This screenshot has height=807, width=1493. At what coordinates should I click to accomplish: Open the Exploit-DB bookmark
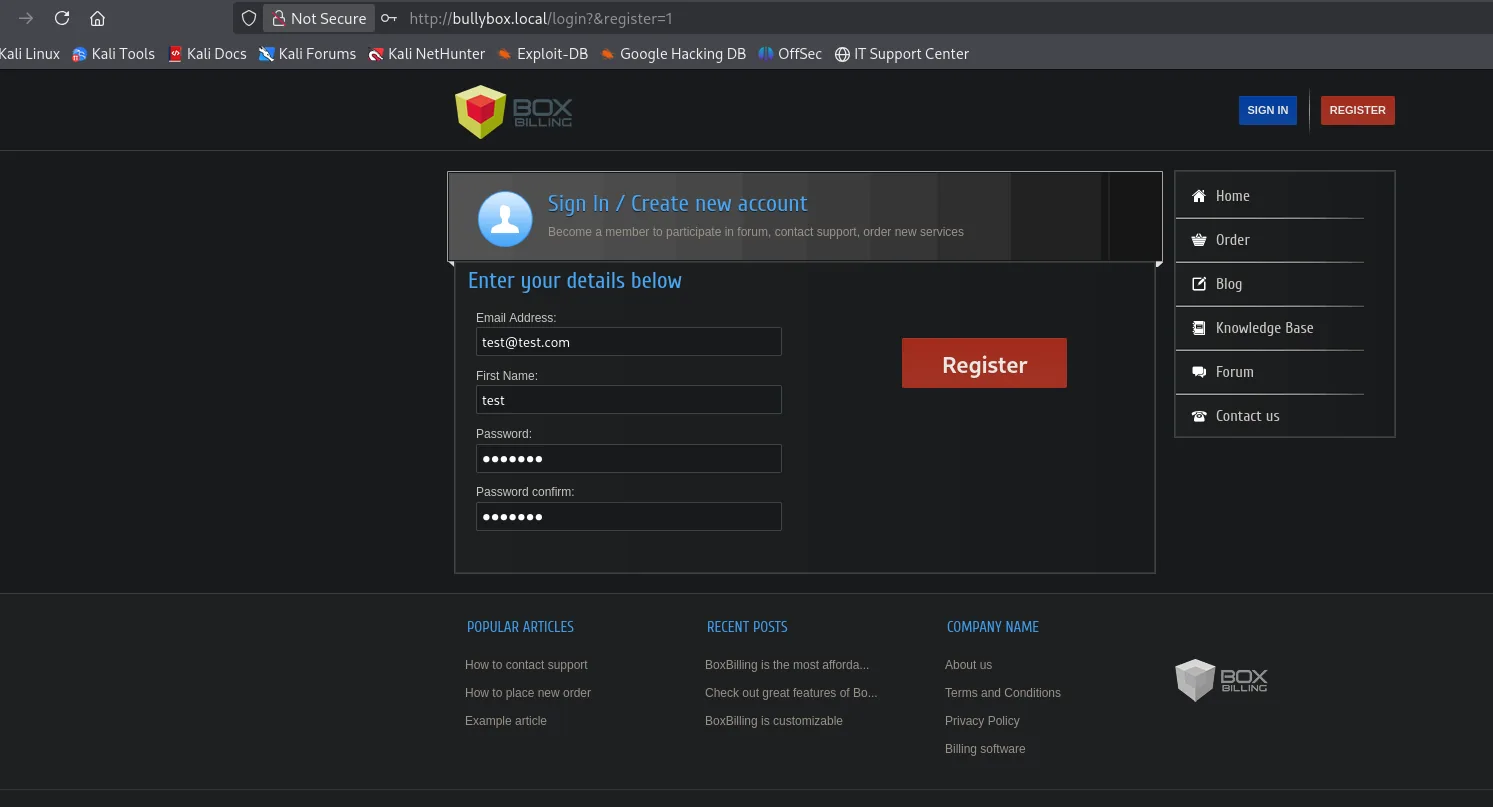coord(542,54)
